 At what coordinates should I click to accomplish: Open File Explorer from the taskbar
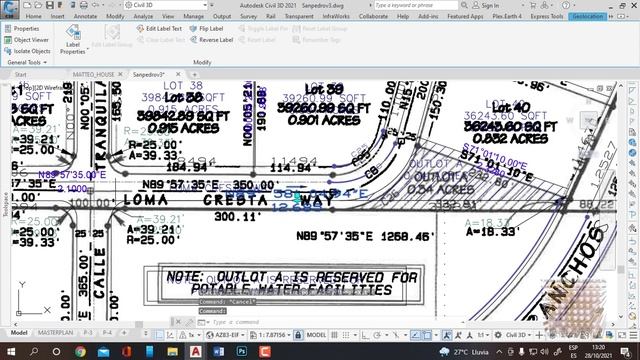172,351
